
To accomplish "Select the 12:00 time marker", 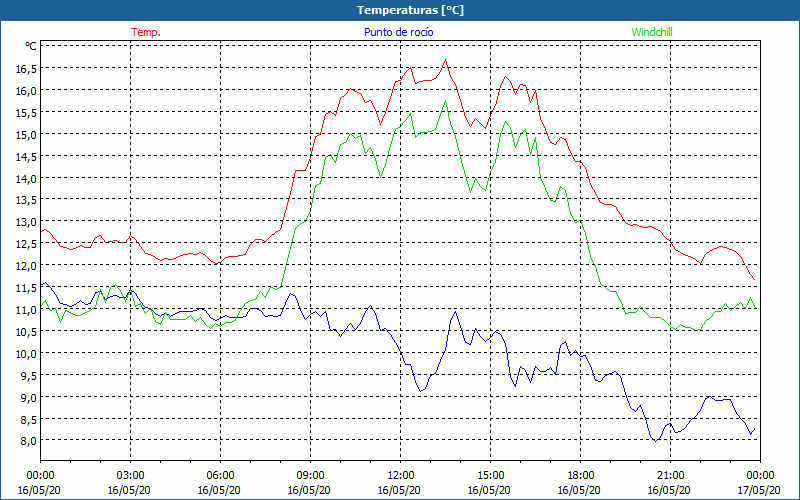I will pos(400,475).
